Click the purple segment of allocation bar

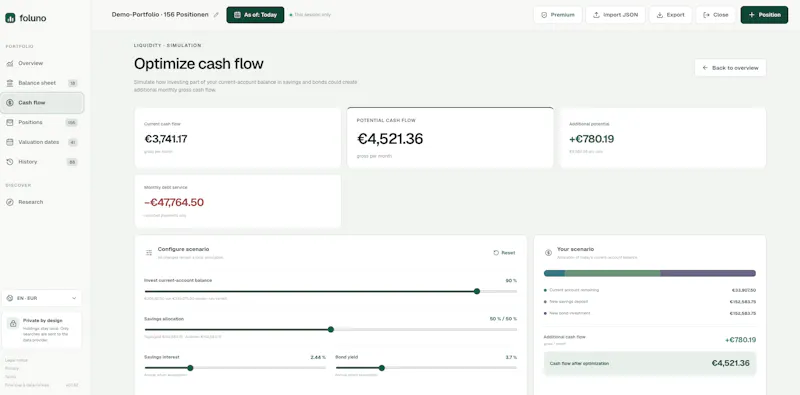pos(708,273)
